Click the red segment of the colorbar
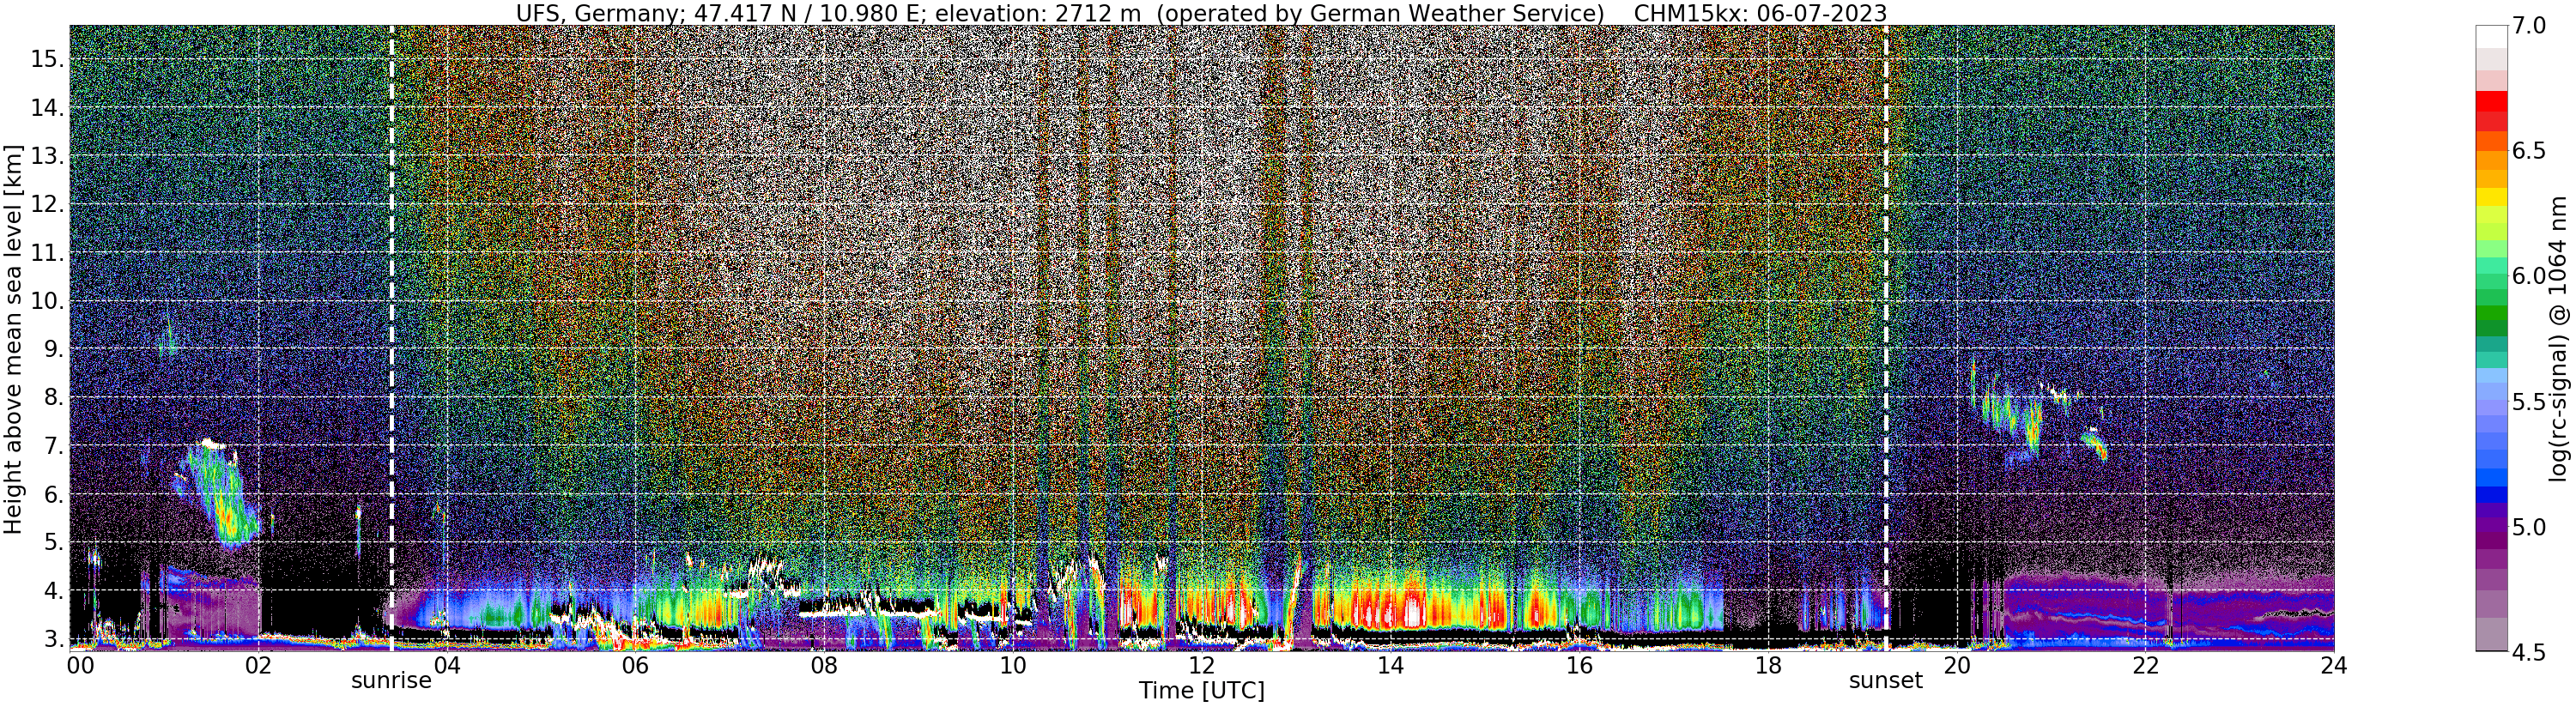Viewport: 2576px width, 707px height. point(2491,100)
